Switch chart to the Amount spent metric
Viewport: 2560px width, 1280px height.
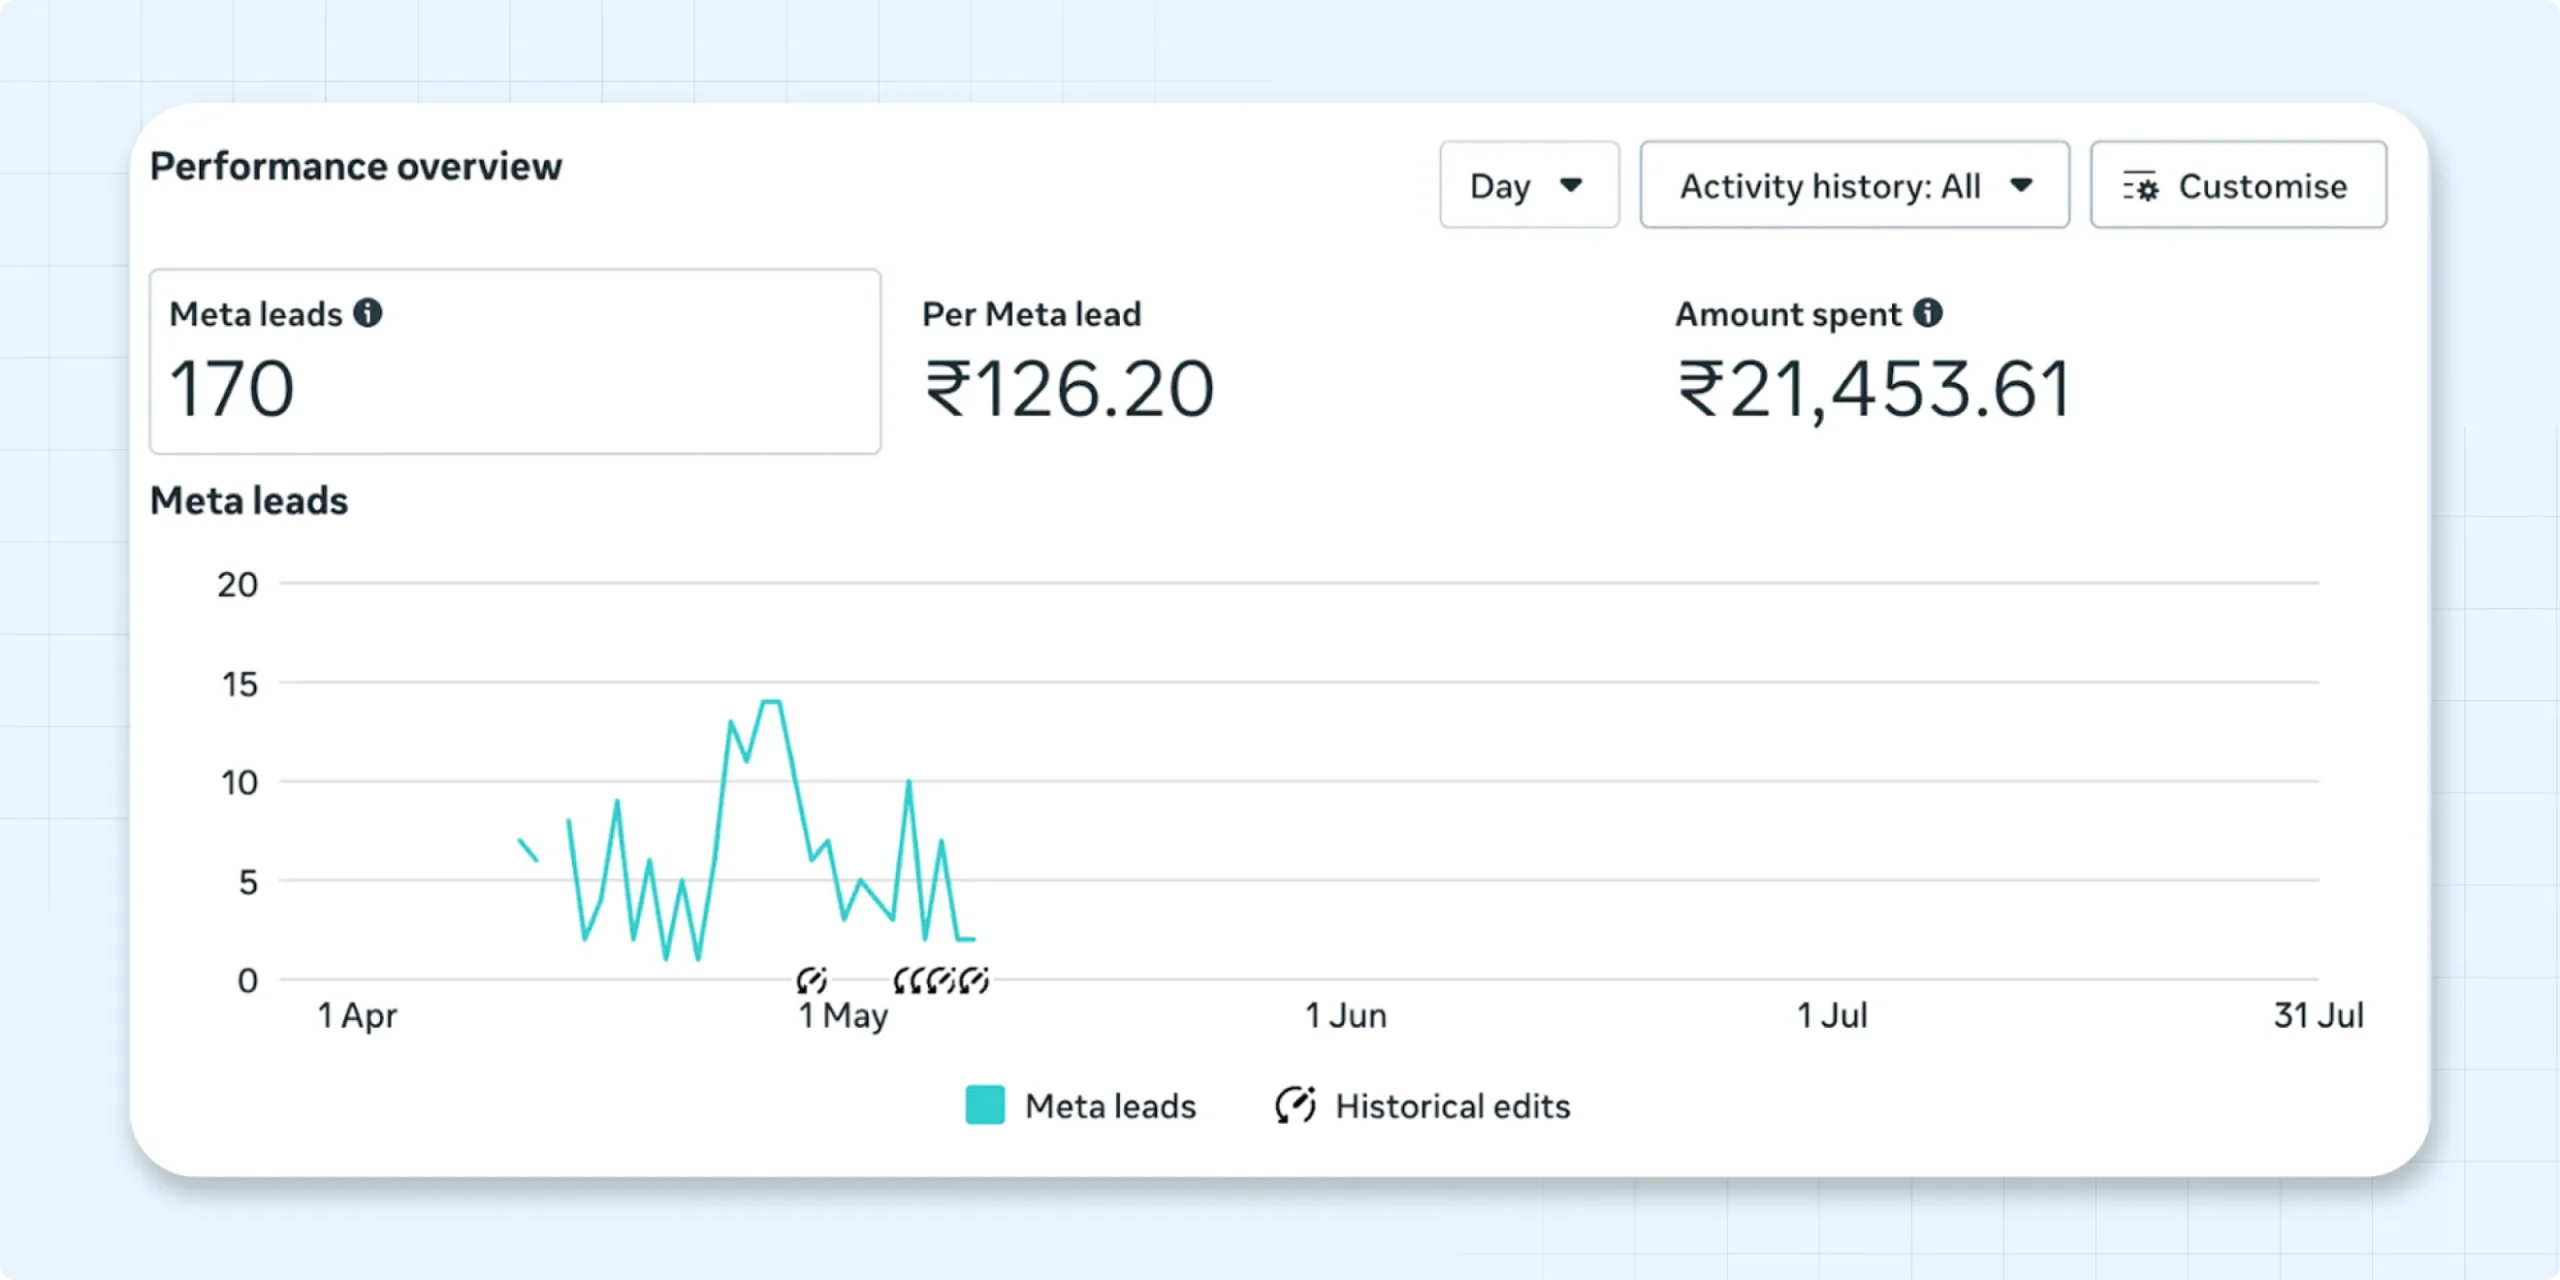tap(1872, 361)
